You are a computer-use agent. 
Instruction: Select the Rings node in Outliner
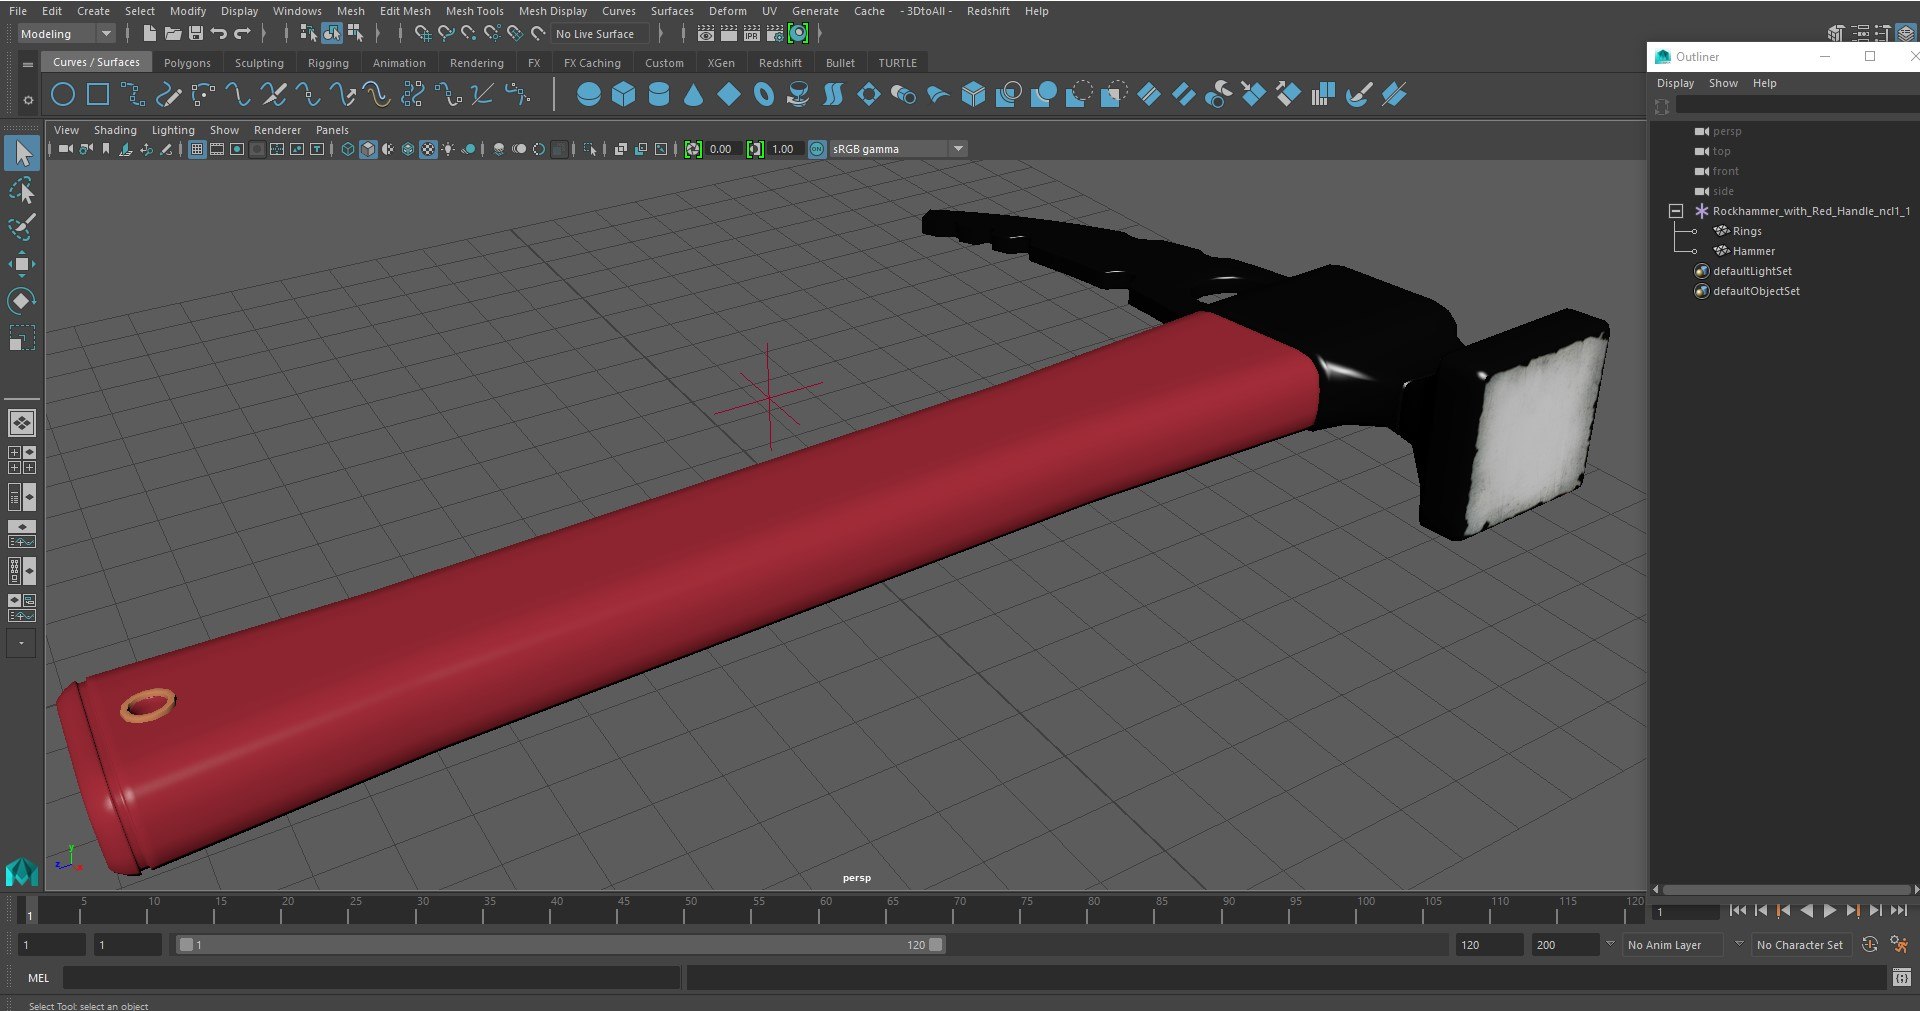click(x=1747, y=231)
